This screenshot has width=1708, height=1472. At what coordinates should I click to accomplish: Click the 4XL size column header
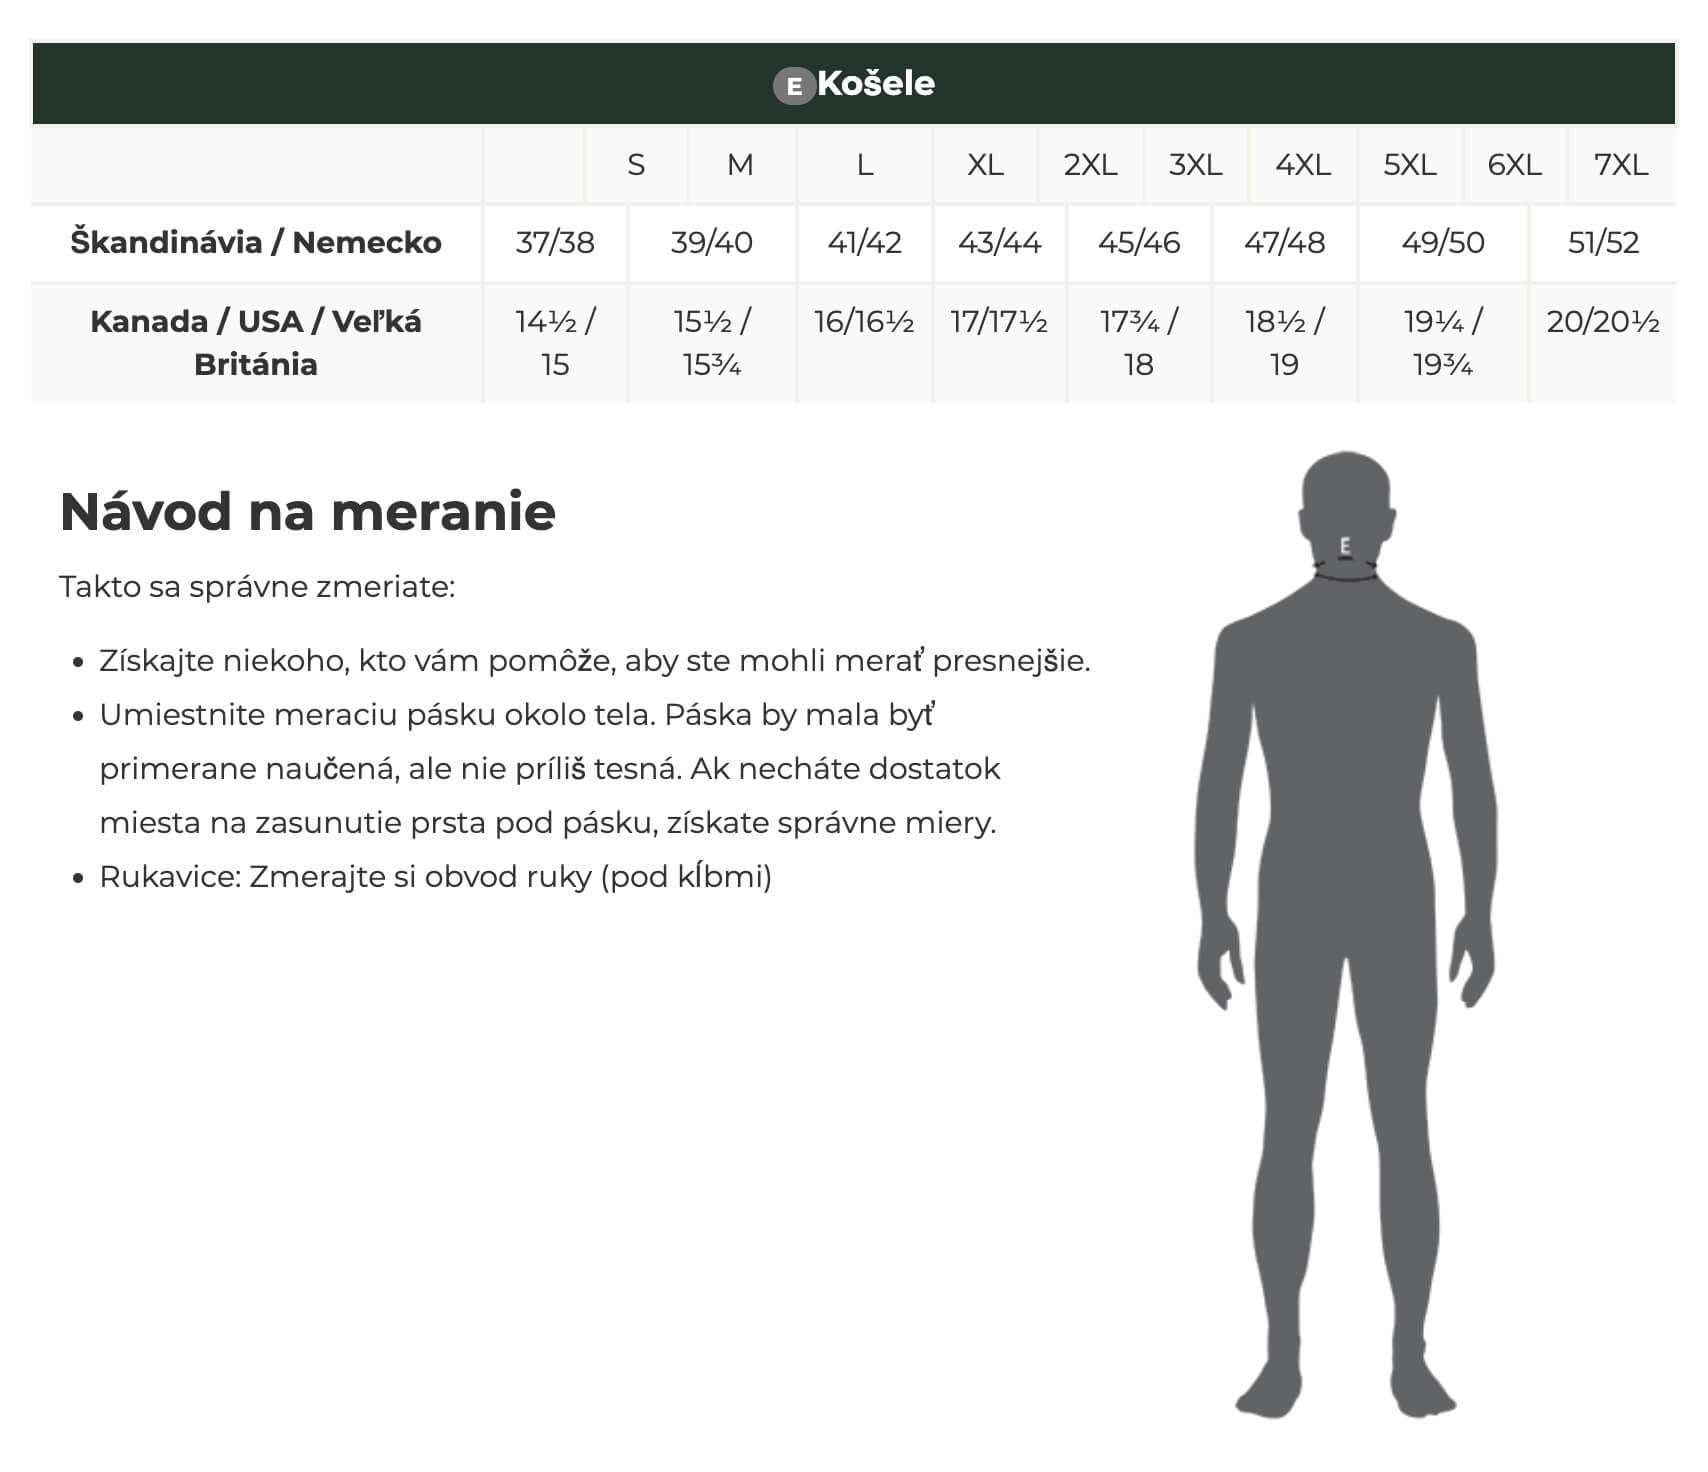pos(1303,164)
